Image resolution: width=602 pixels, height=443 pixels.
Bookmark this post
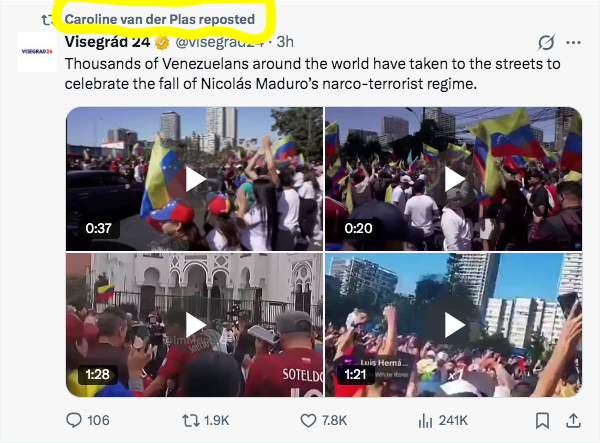point(542,421)
